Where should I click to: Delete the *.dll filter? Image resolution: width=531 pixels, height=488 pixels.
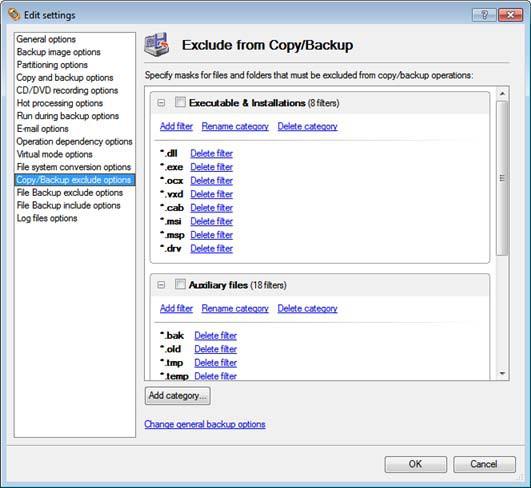(x=212, y=153)
